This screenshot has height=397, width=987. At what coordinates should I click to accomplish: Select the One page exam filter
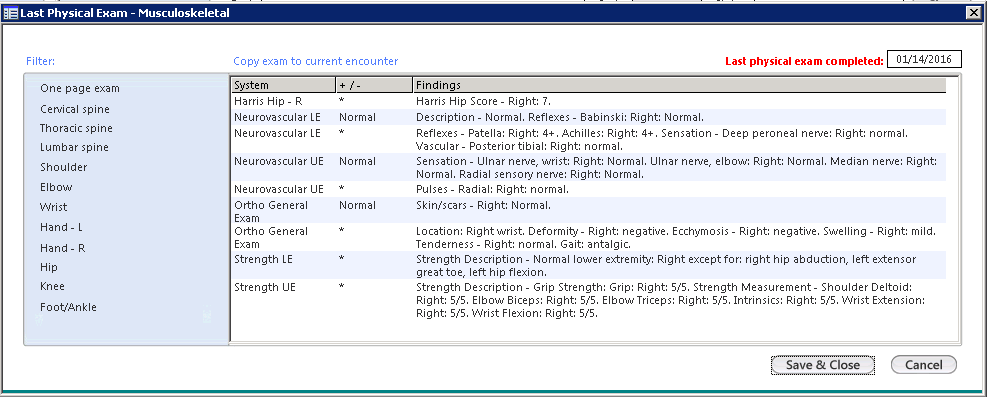coord(80,89)
